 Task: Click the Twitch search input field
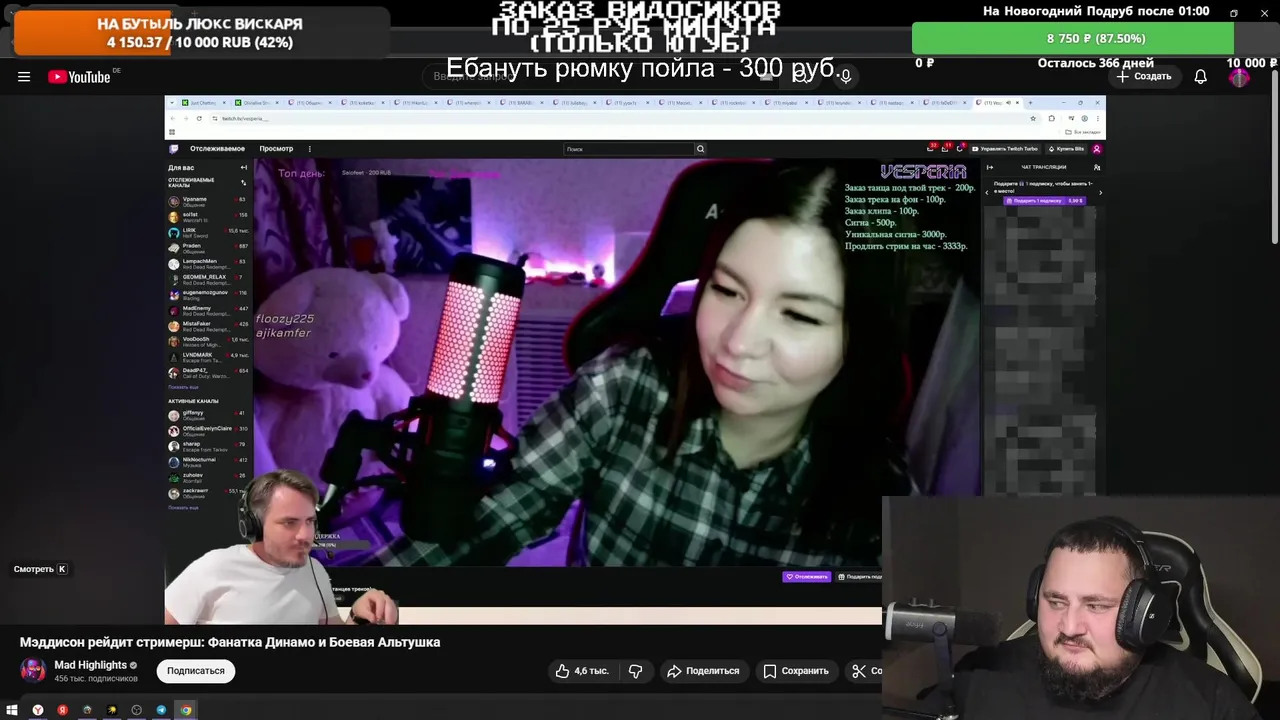[x=629, y=149]
